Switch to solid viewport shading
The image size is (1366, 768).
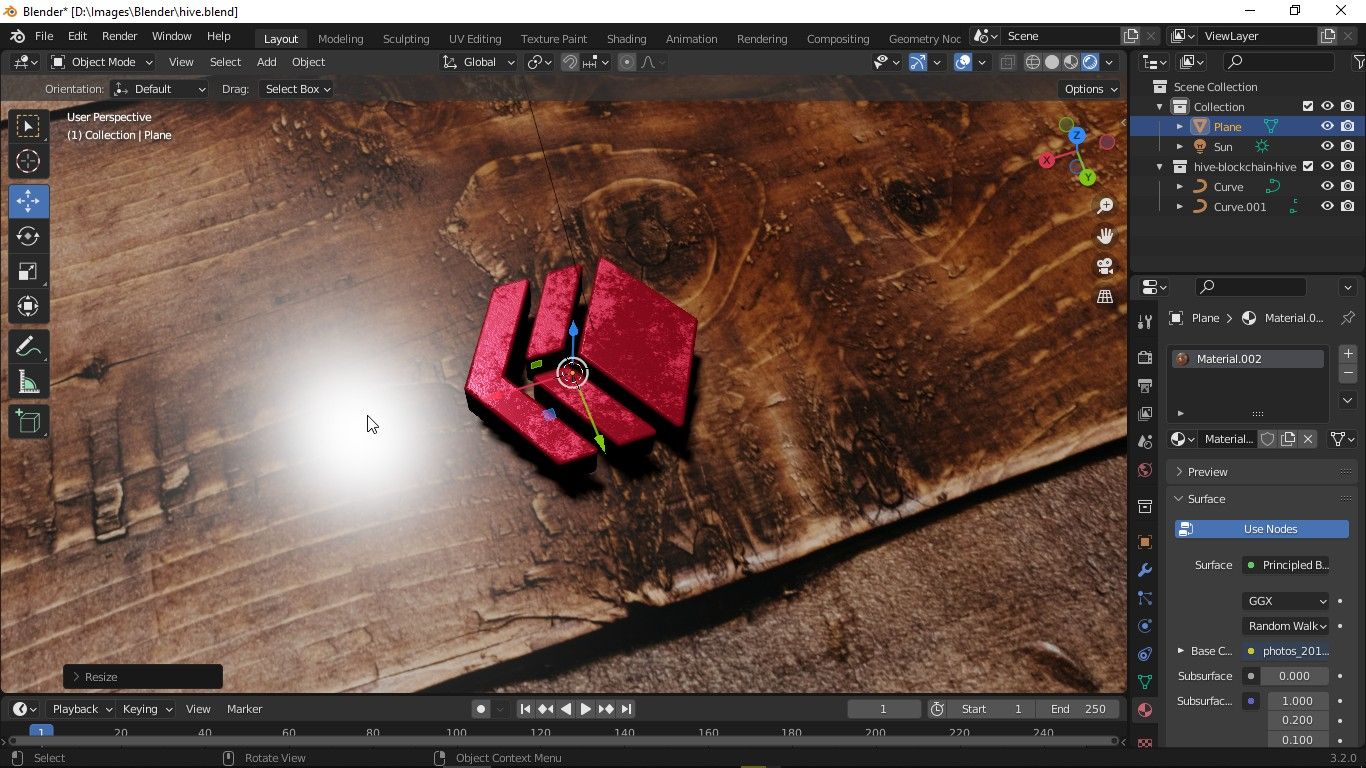(1052, 62)
